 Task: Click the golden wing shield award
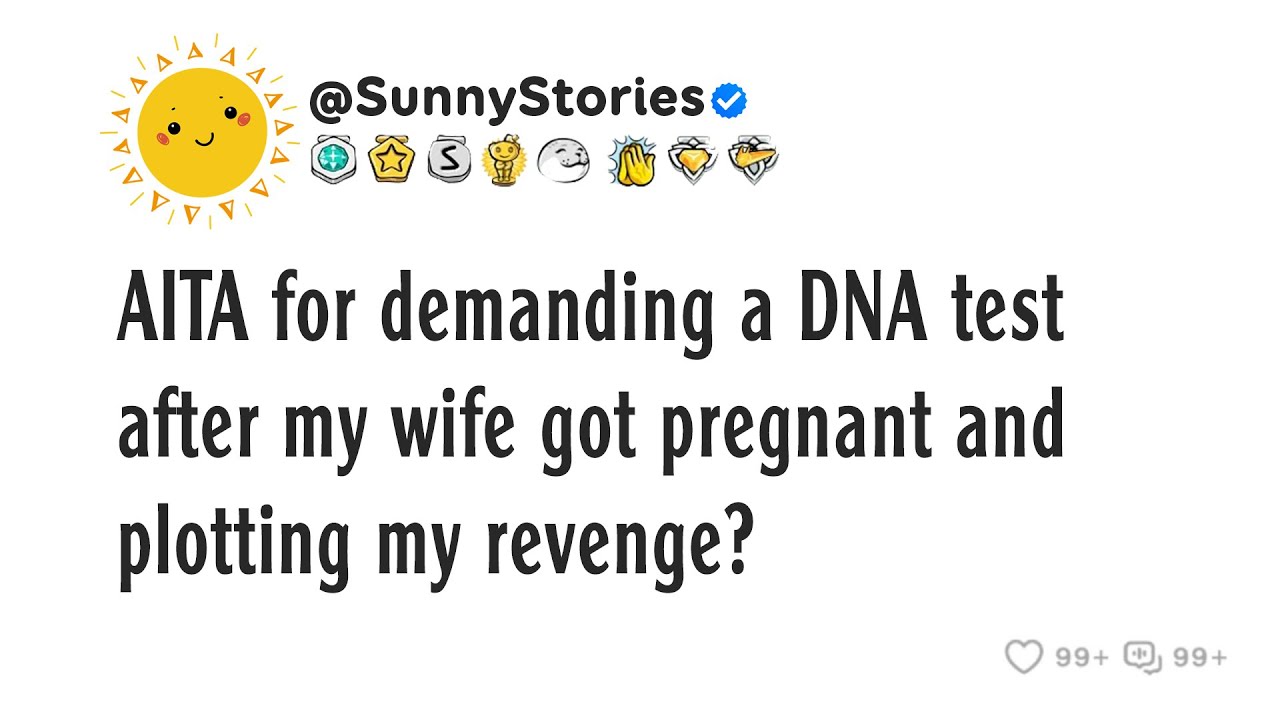click(x=752, y=160)
